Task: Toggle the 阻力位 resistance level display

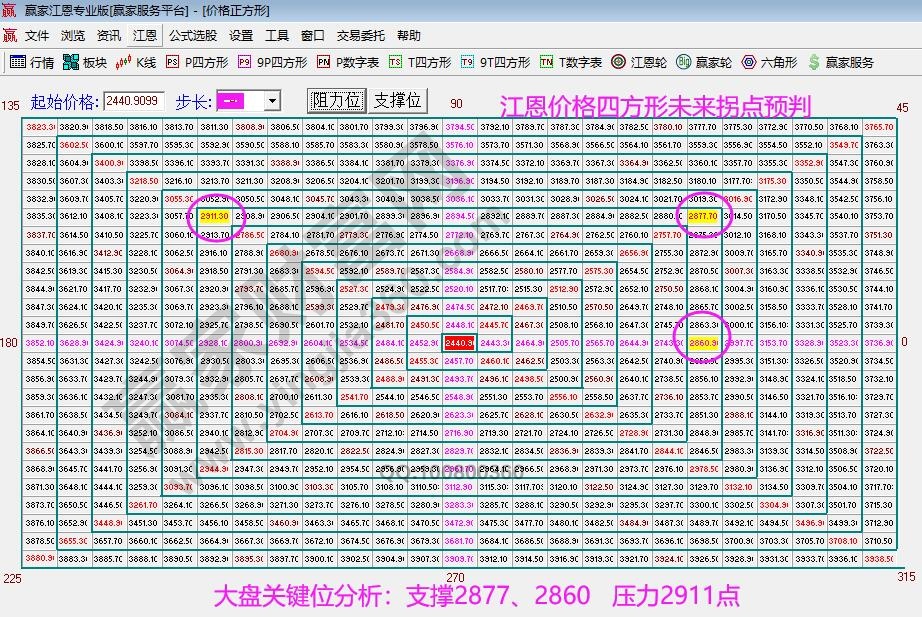Action: pos(336,100)
